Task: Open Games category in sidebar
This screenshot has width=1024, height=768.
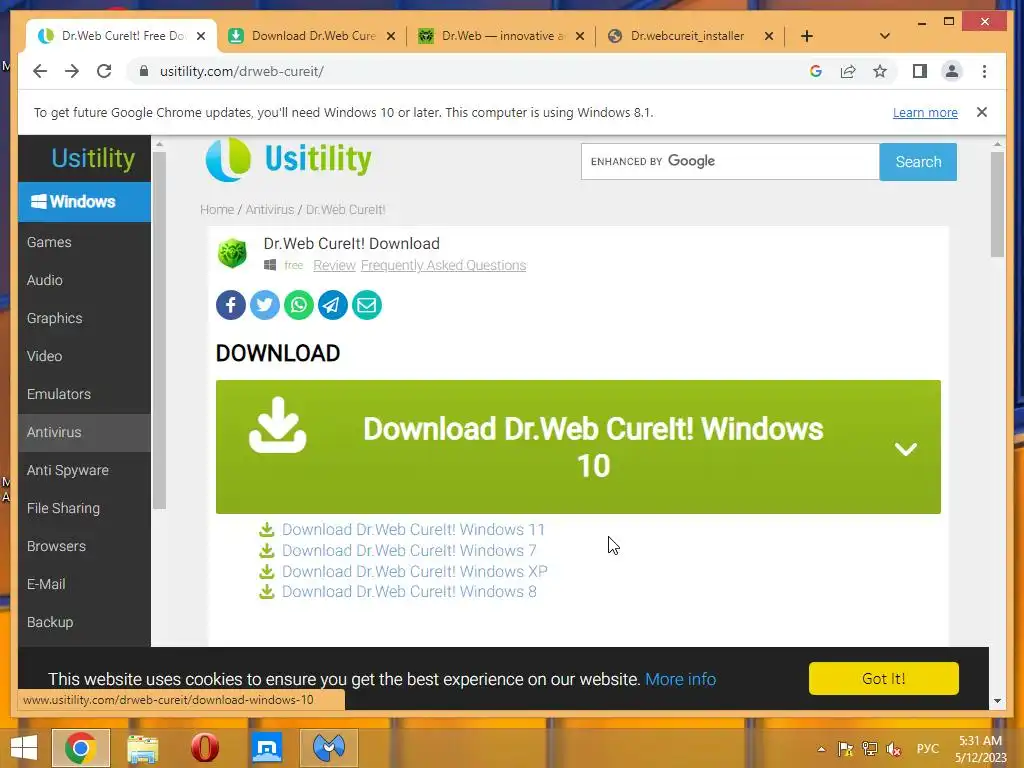Action: point(84,242)
